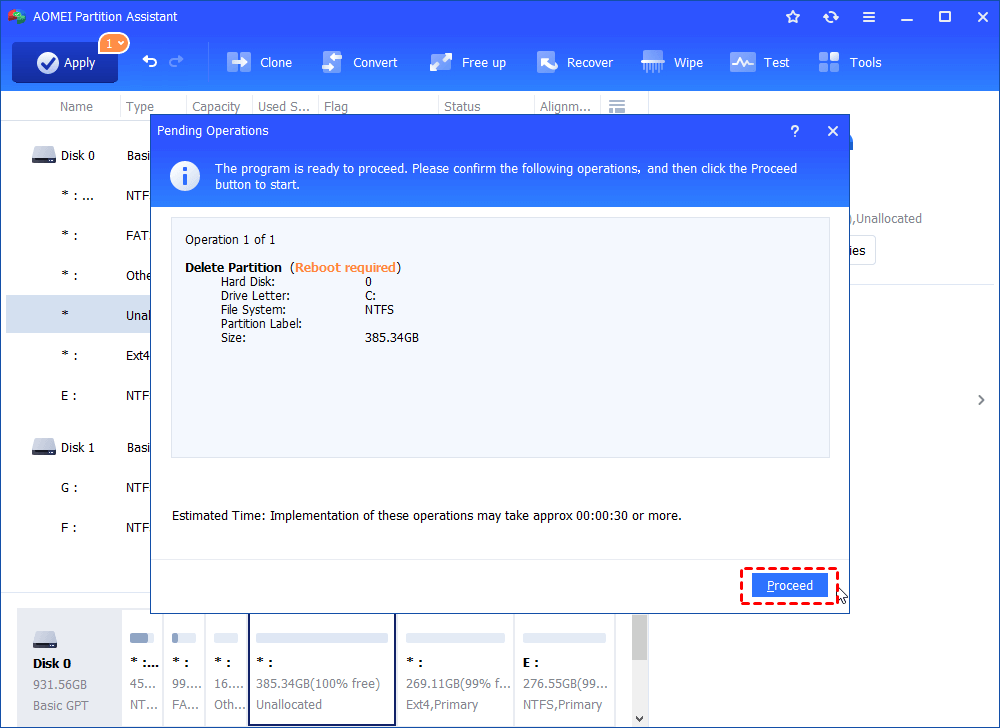Screen dimensions: 1000x728
Task: Click the Redo arrow
Action: [176, 62]
